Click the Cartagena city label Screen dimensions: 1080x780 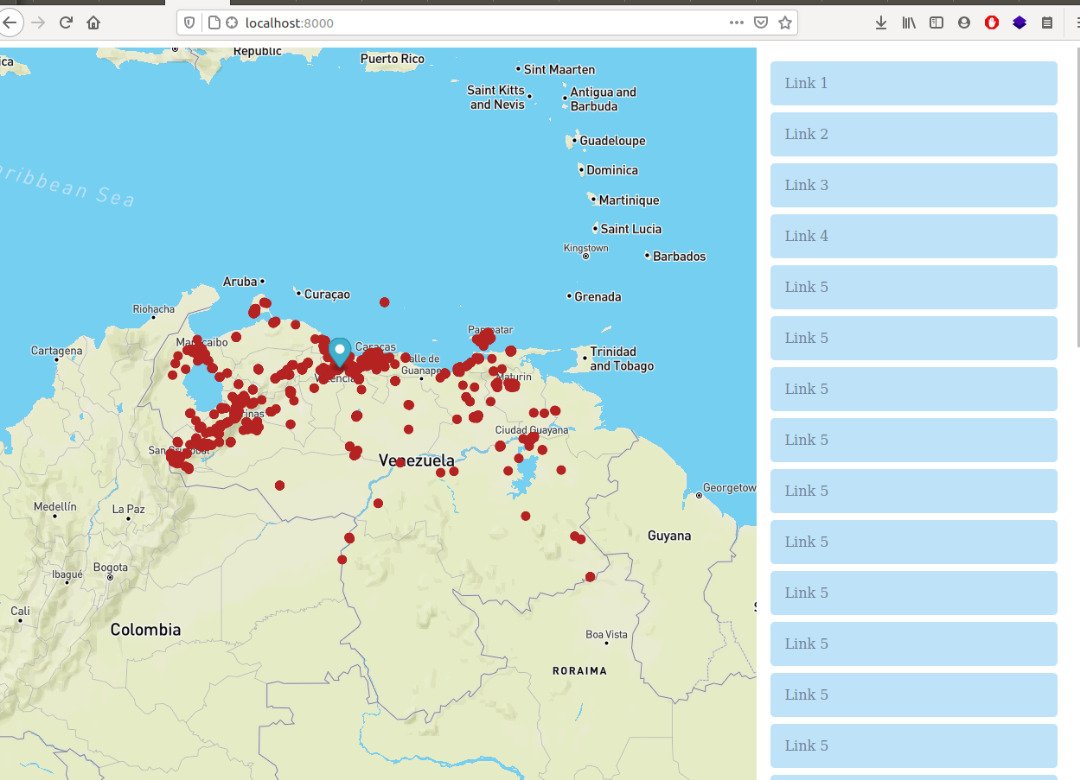click(56, 351)
